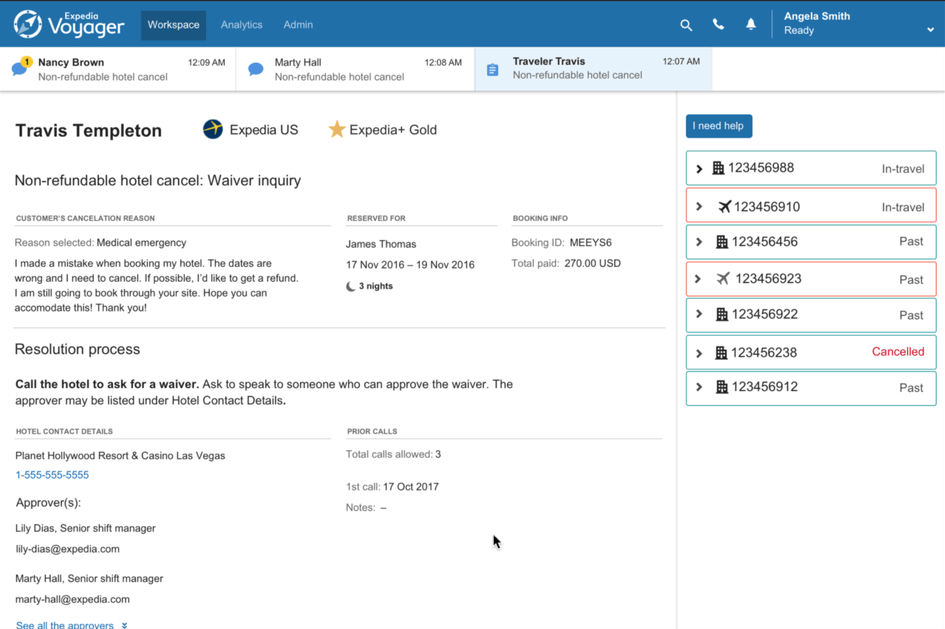This screenshot has width=945, height=629.
Task: Click the phone icon in top bar
Action: [718, 25]
